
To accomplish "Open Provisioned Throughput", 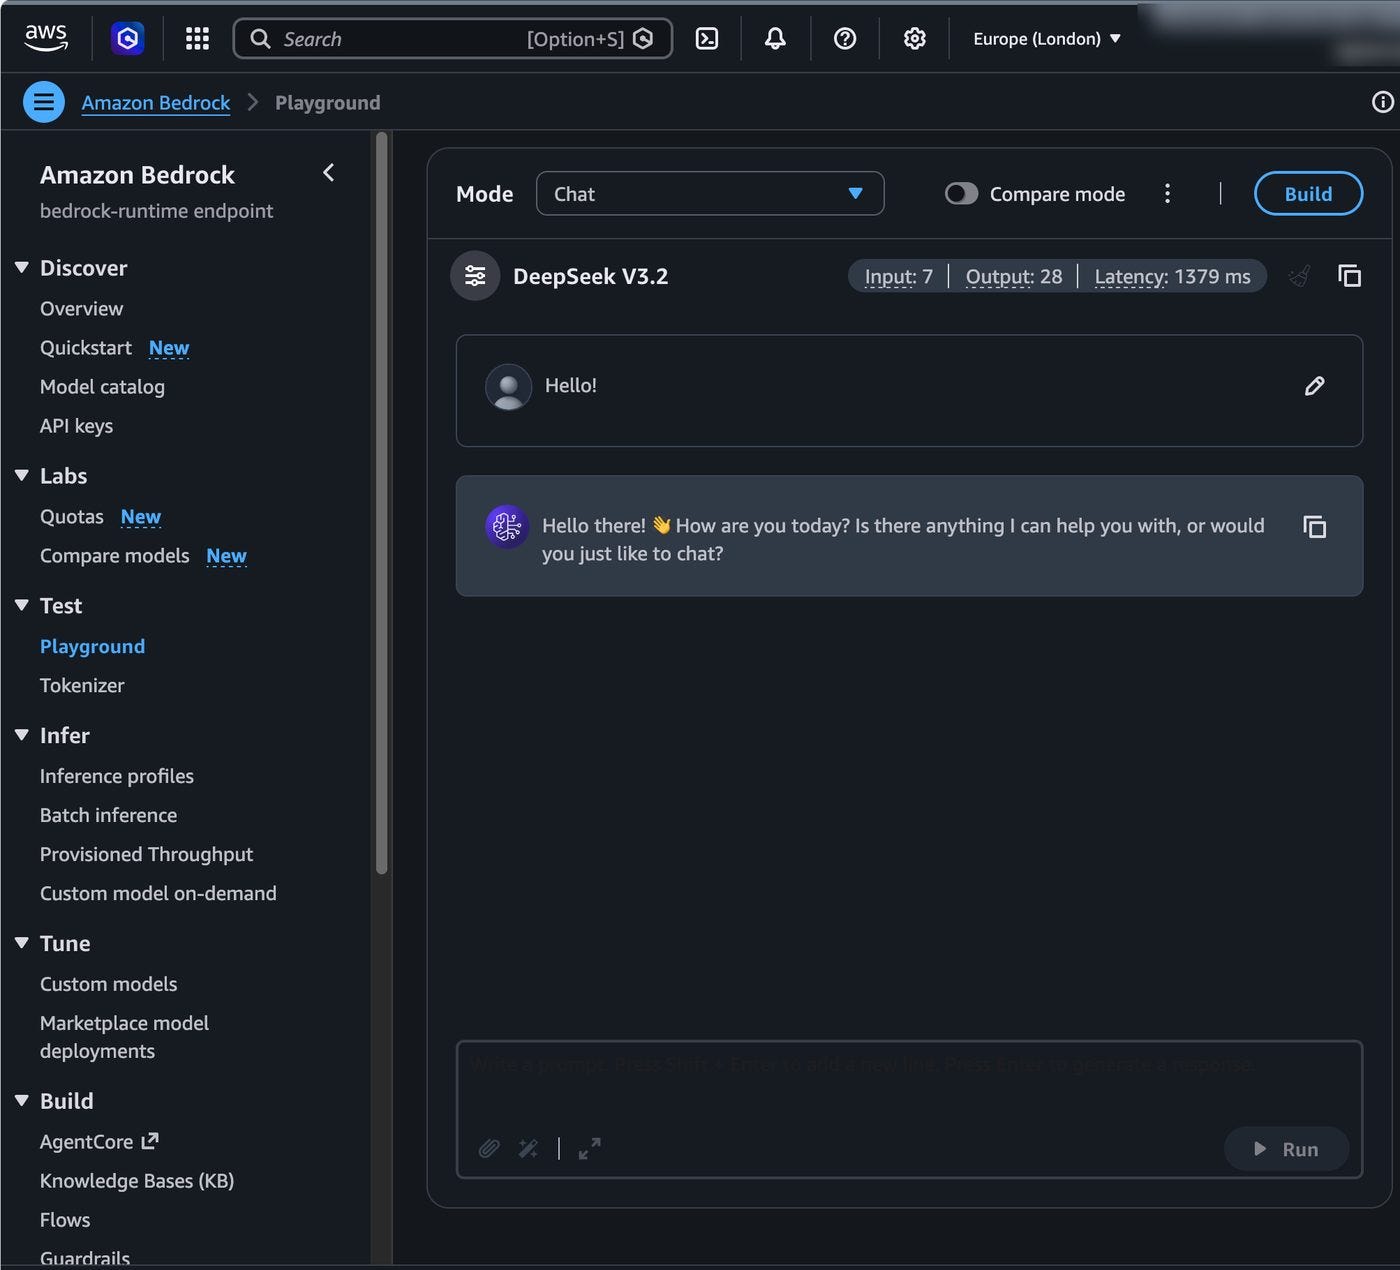I will coord(146,855).
